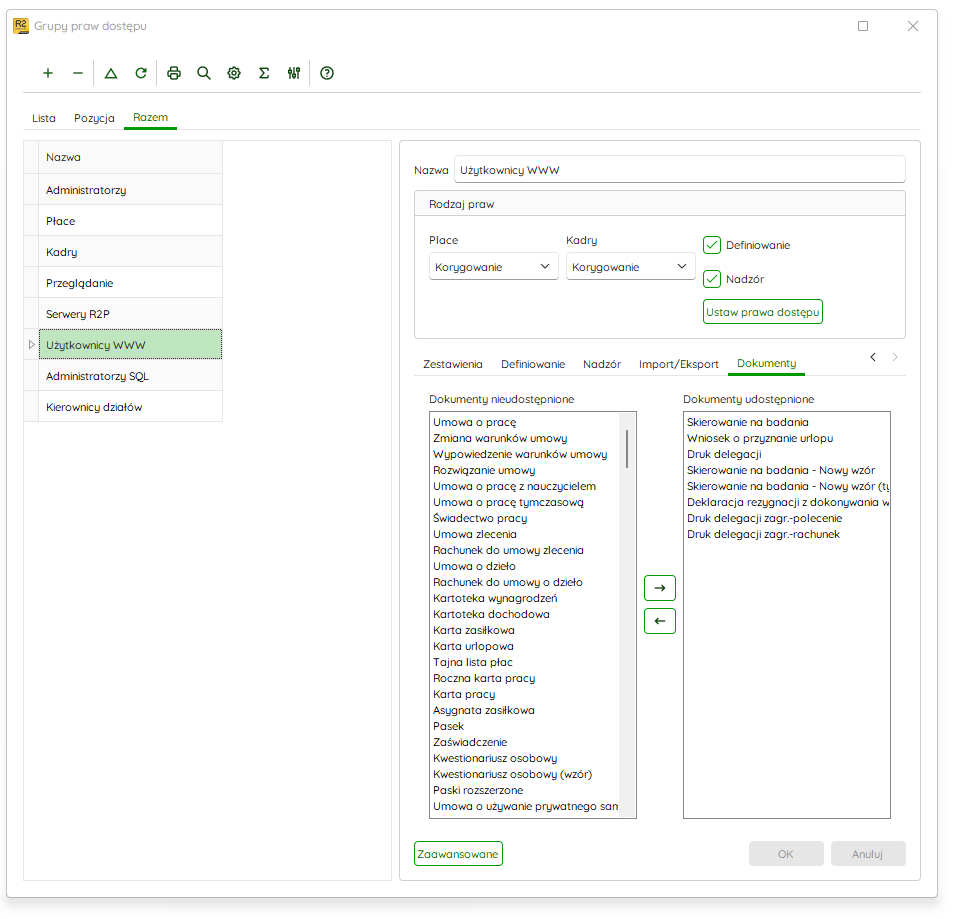This screenshot has height=919, width=953.
Task: Click the Anuluj button
Action: coord(869,854)
